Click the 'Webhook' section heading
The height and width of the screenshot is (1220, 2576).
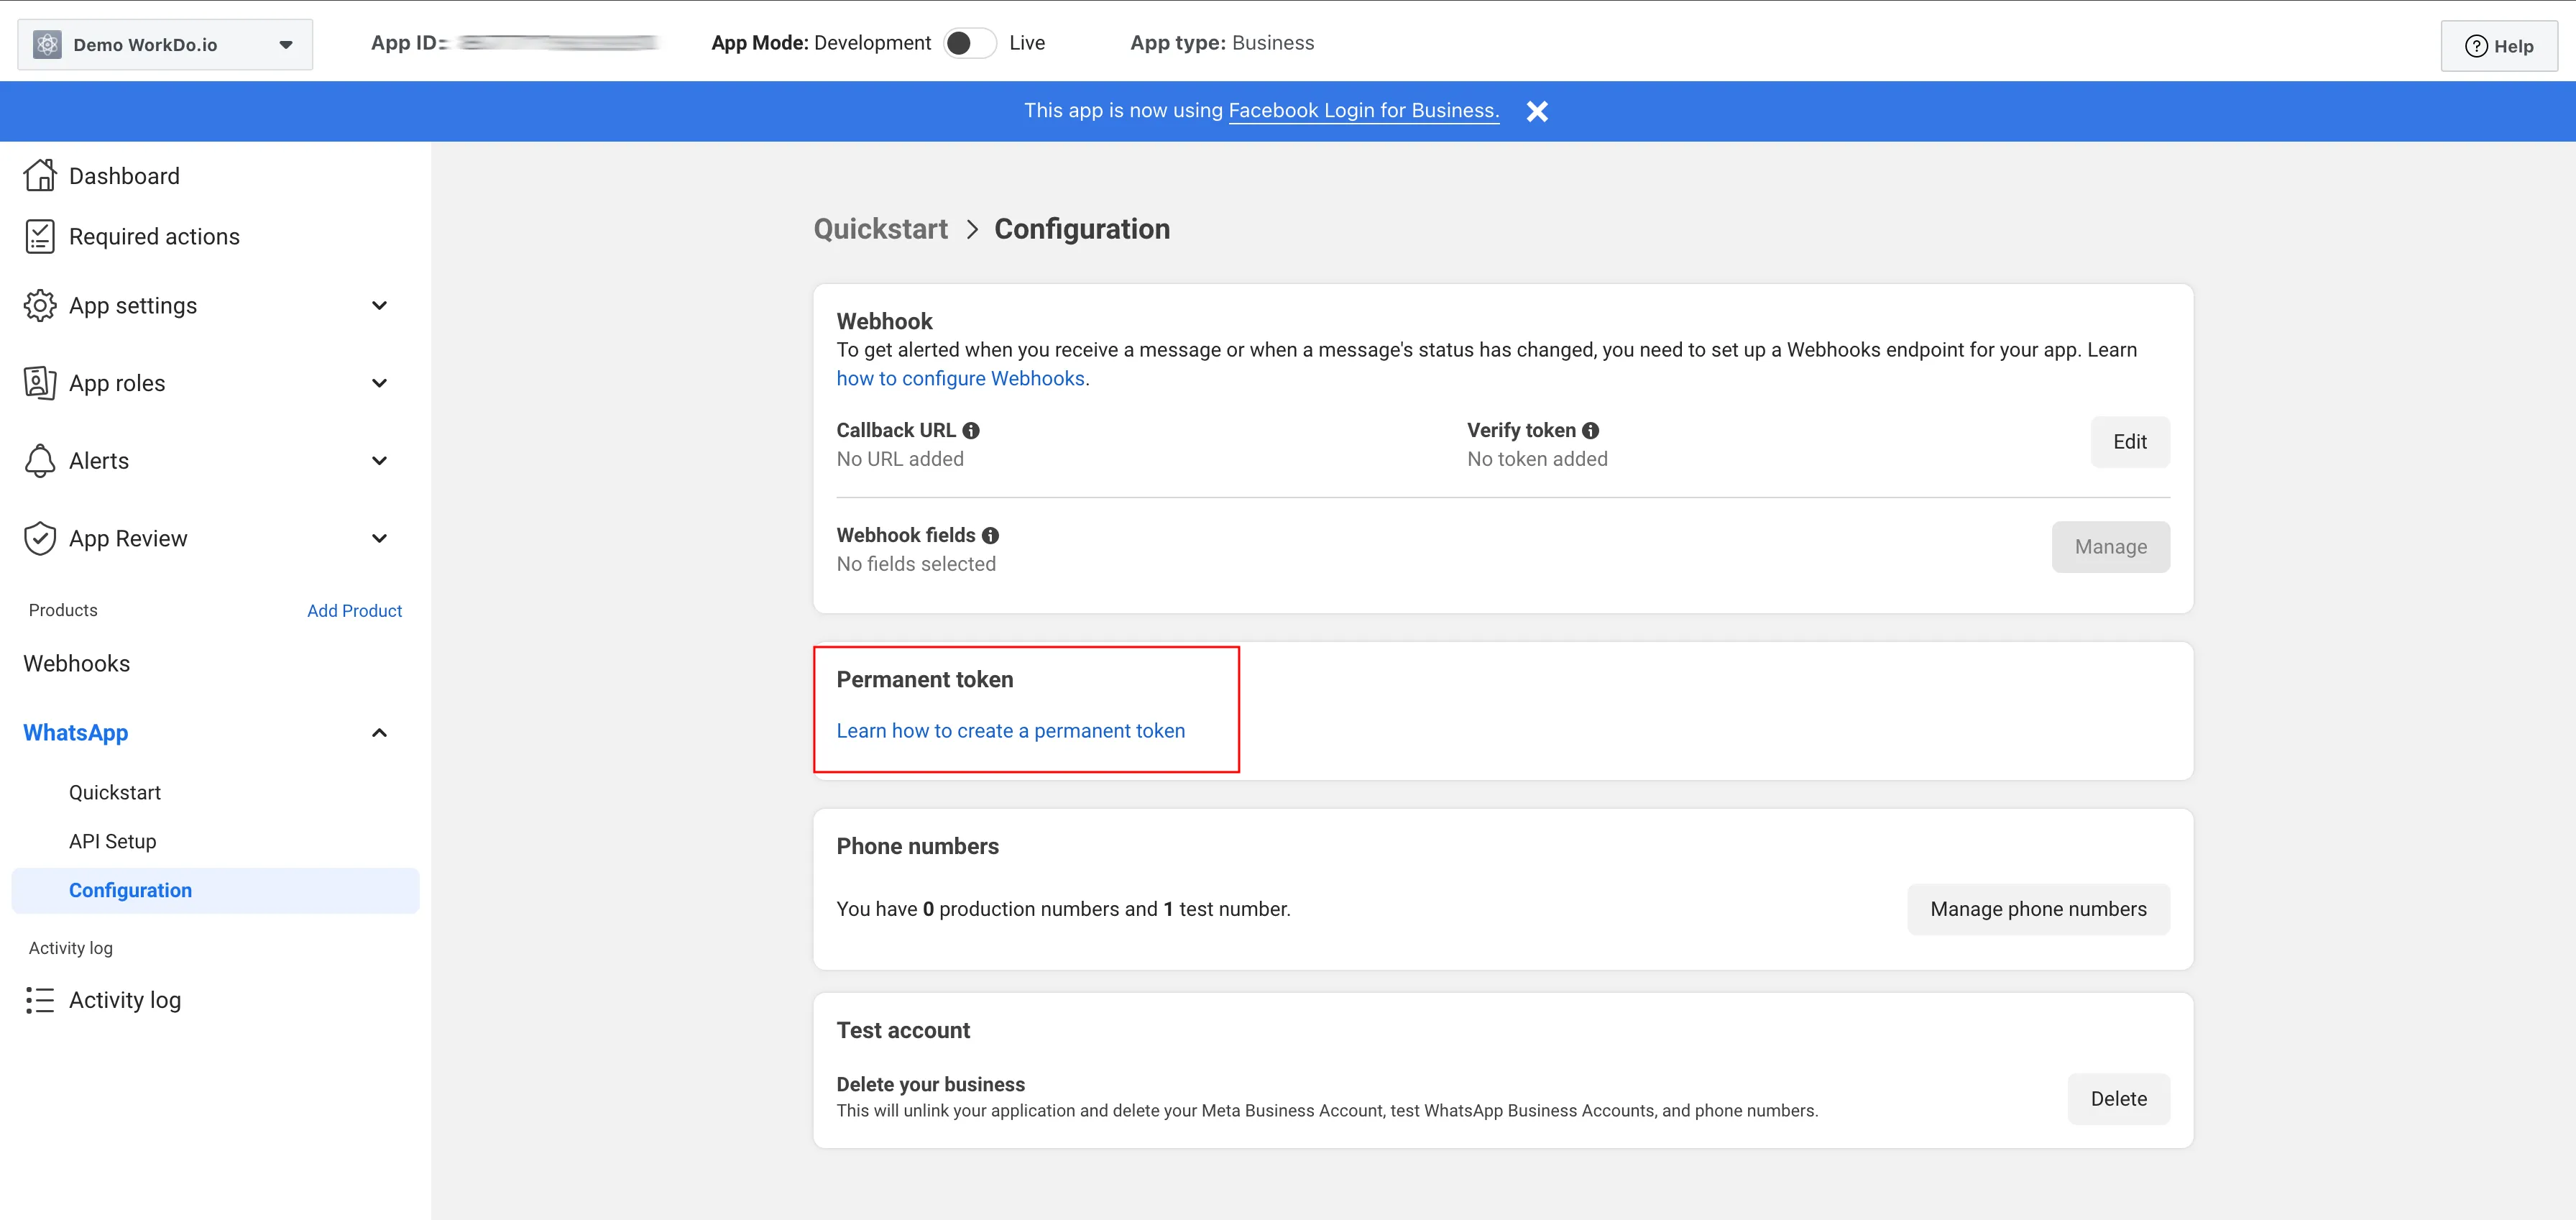click(x=885, y=322)
